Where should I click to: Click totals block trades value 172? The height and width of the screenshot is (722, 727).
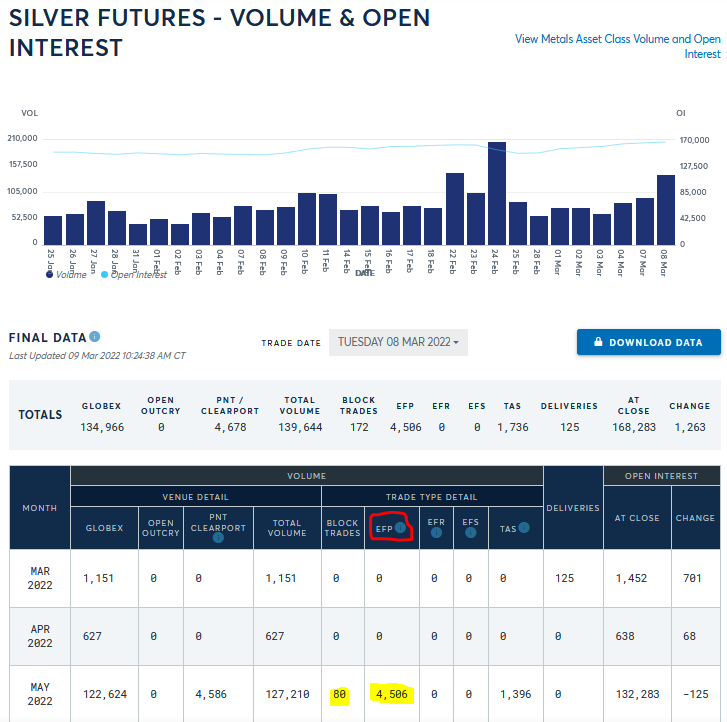(x=359, y=427)
